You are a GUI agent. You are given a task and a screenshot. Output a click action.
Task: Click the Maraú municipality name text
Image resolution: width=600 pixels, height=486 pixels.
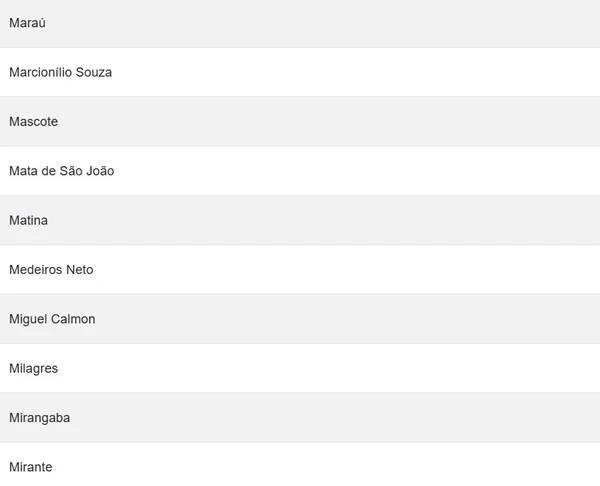[27, 23]
